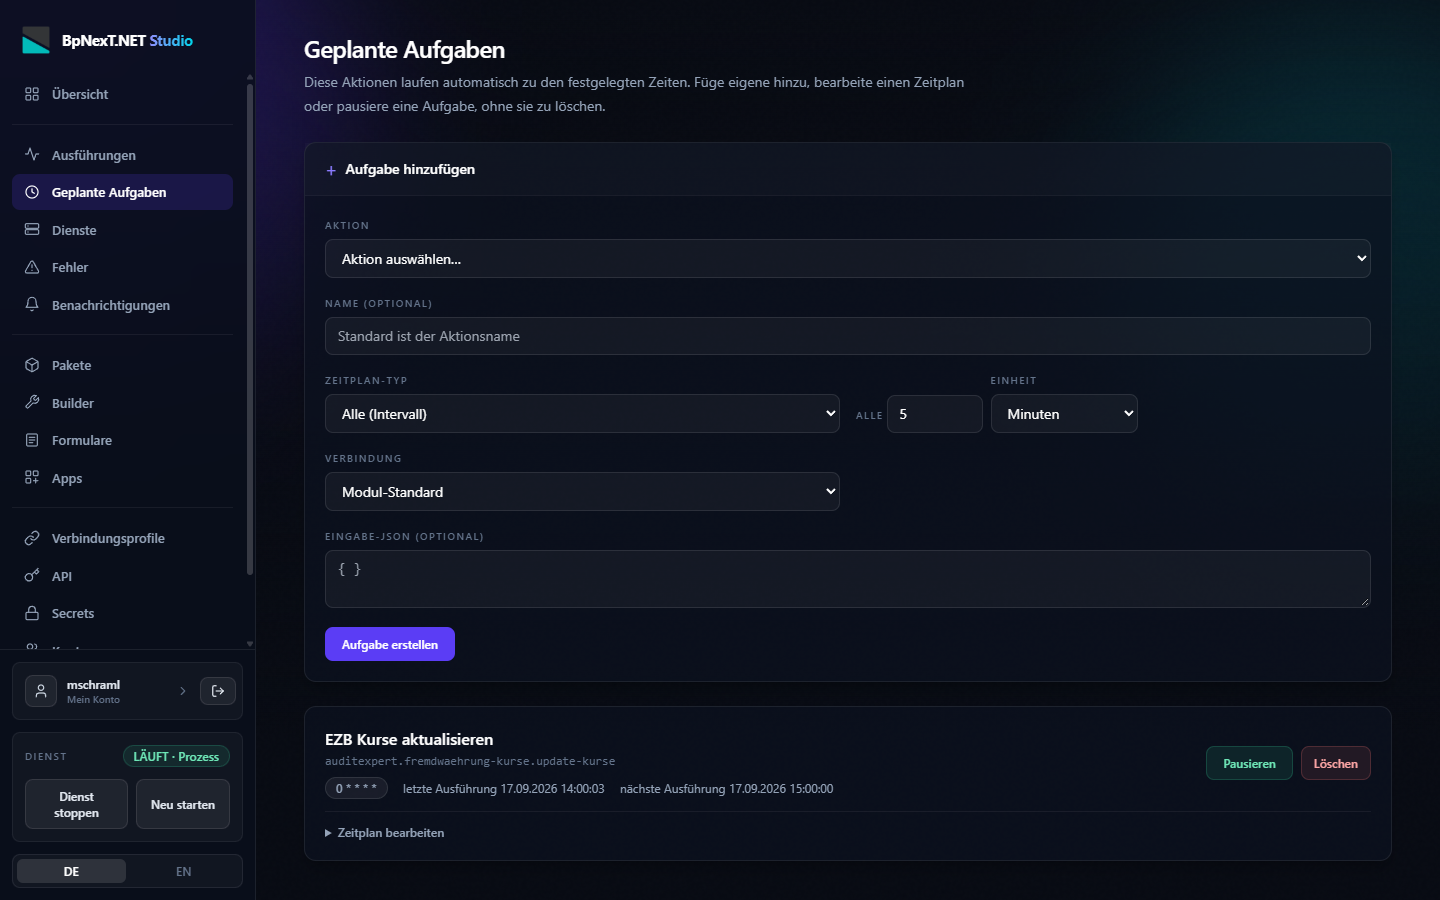Open Pakete via its box icon
Screen dimensions: 1440x900
(32, 365)
